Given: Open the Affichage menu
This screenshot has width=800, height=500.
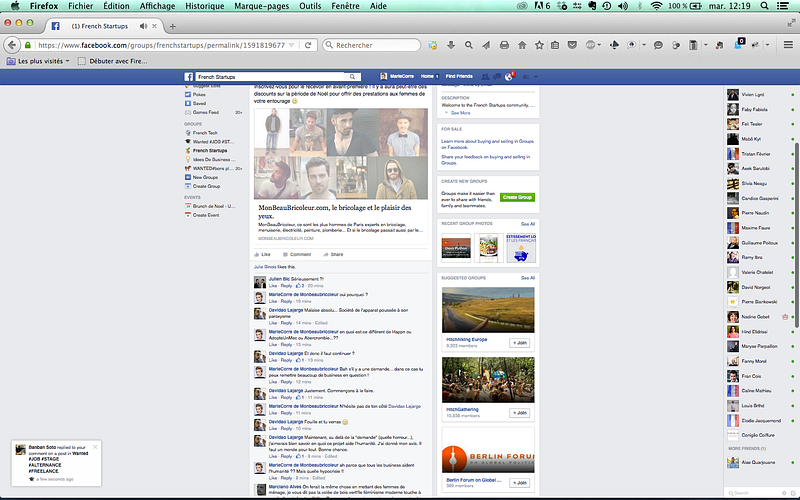Looking at the screenshot, I should coord(157,6).
